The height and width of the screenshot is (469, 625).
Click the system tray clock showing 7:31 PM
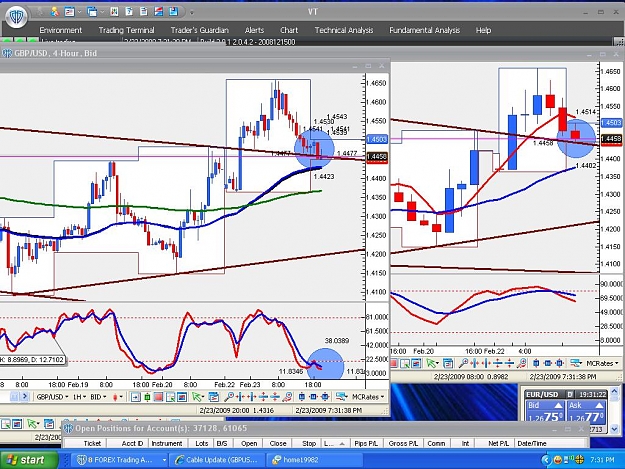602,460
